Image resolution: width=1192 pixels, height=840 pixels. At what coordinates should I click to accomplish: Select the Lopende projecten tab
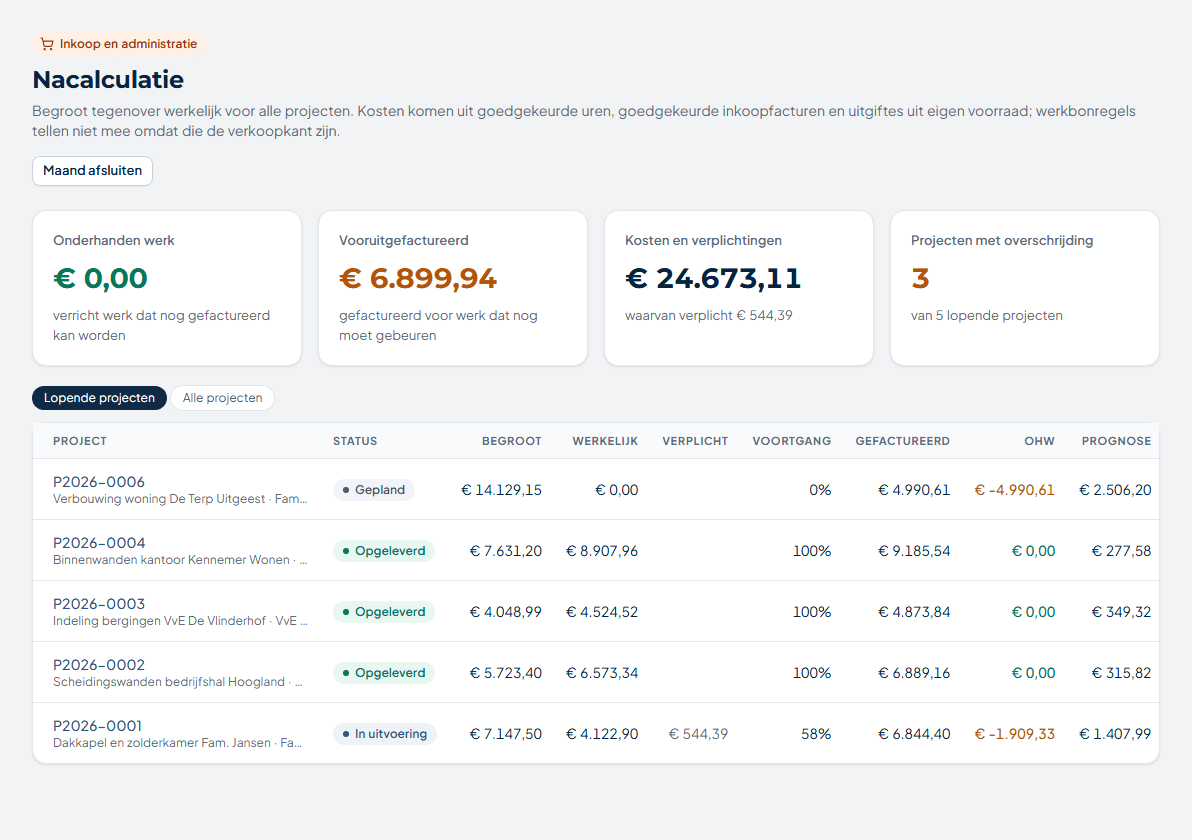click(99, 398)
